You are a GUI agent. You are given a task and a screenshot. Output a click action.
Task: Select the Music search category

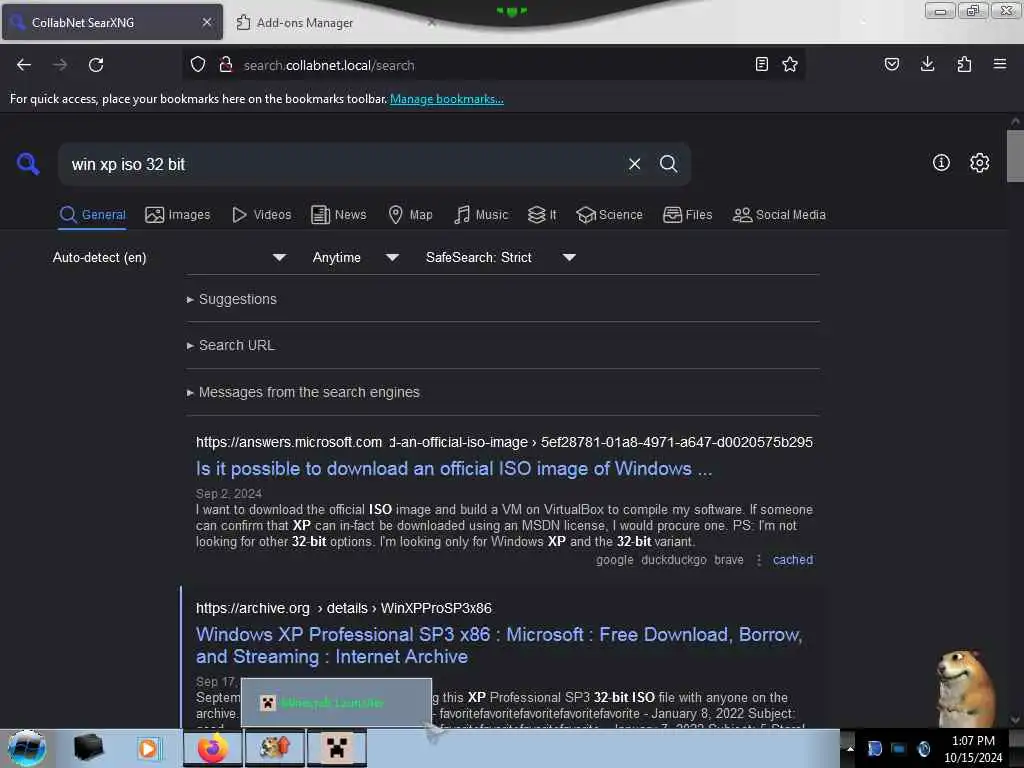(x=481, y=215)
